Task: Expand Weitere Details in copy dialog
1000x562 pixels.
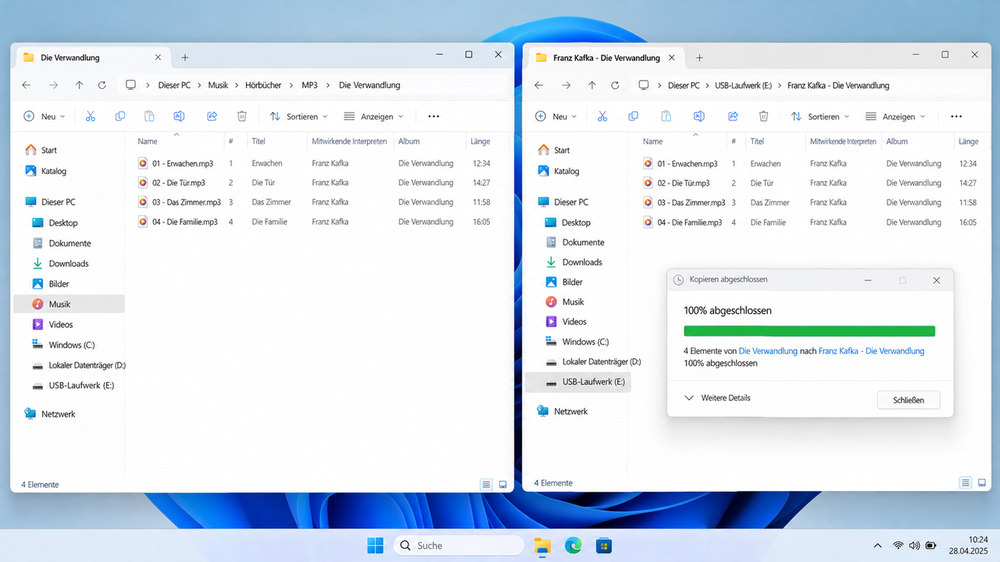Action: [717, 397]
